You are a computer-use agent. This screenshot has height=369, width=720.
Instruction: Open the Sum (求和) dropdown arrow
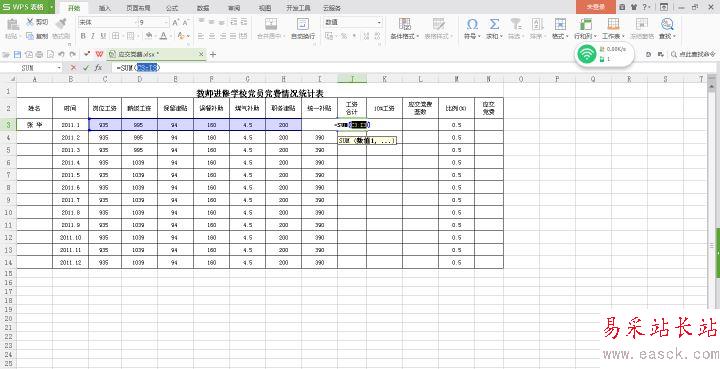(x=501, y=36)
